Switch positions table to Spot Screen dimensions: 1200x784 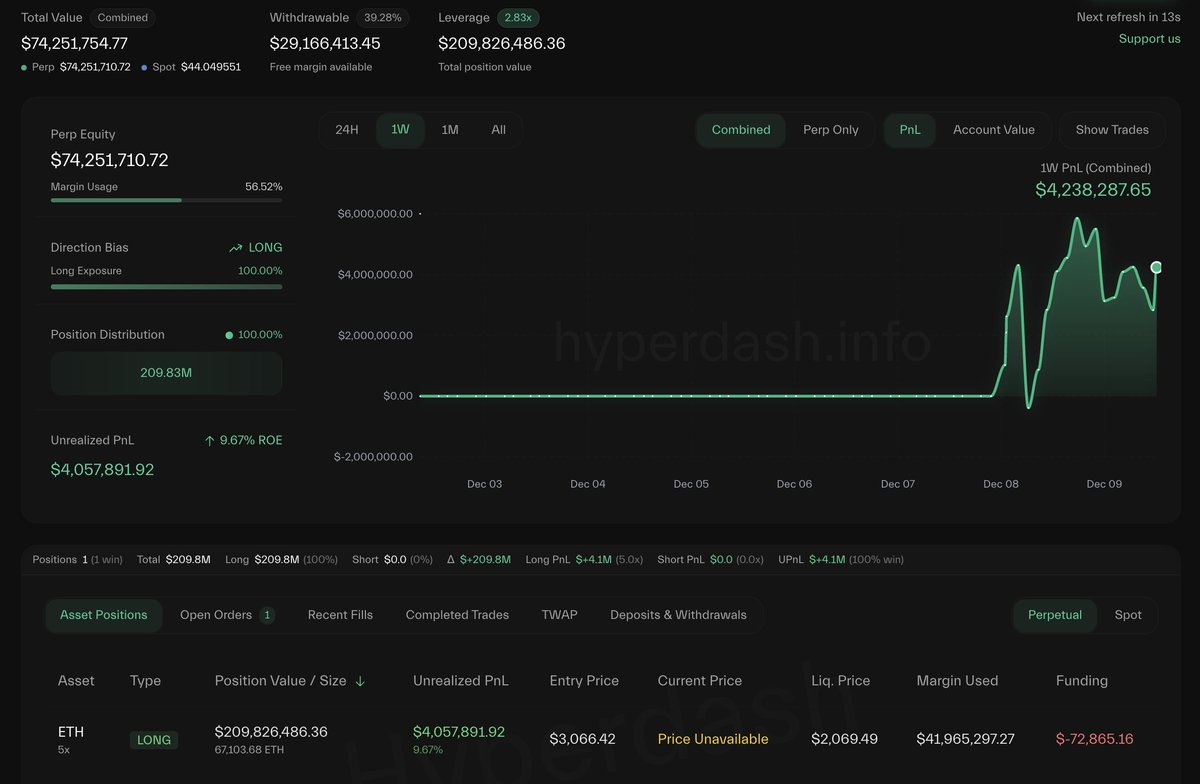point(1128,615)
